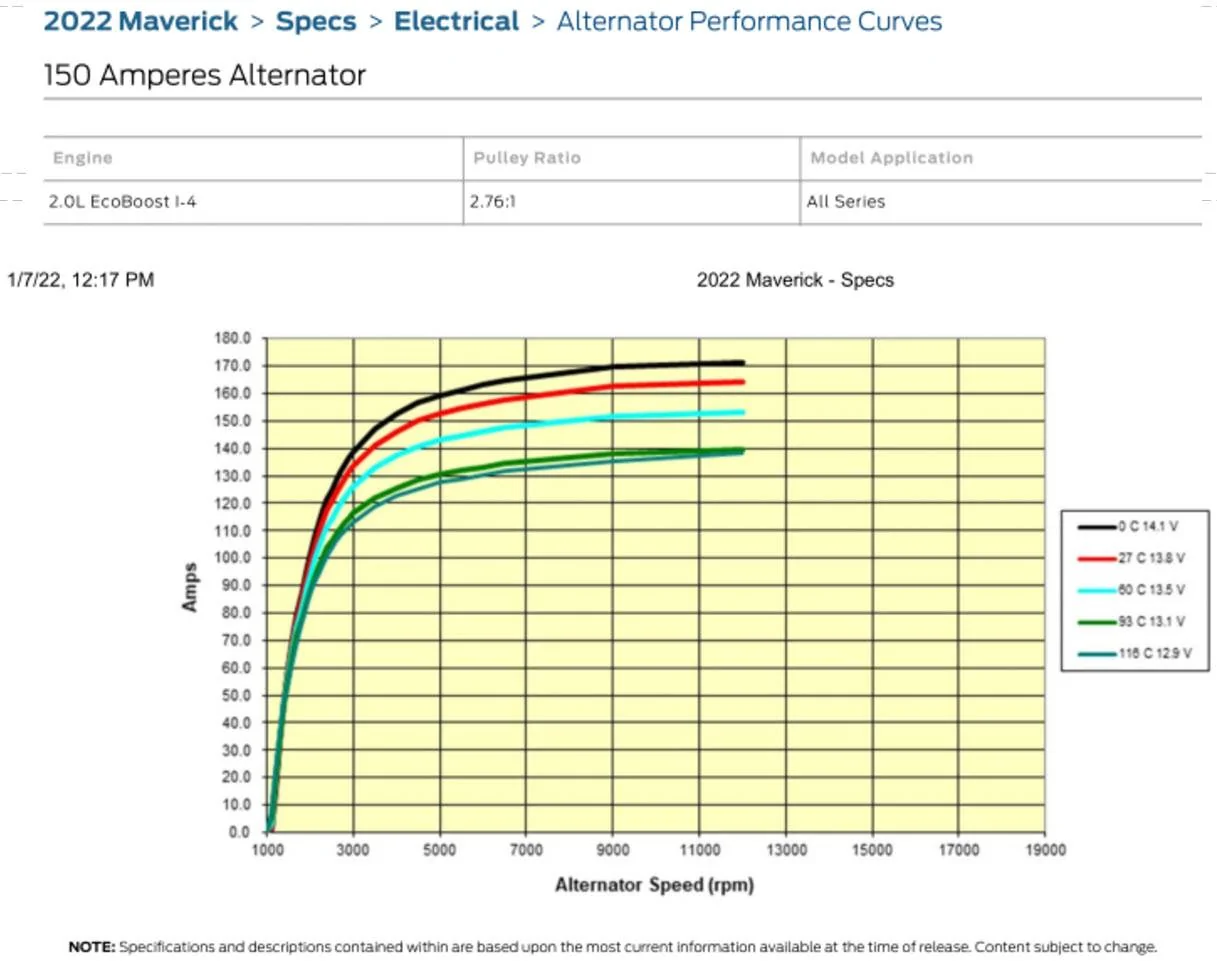The height and width of the screenshot is (961, 1217).
Task: Click the '3000' x-axis tick label
Action: pos(353,851)
